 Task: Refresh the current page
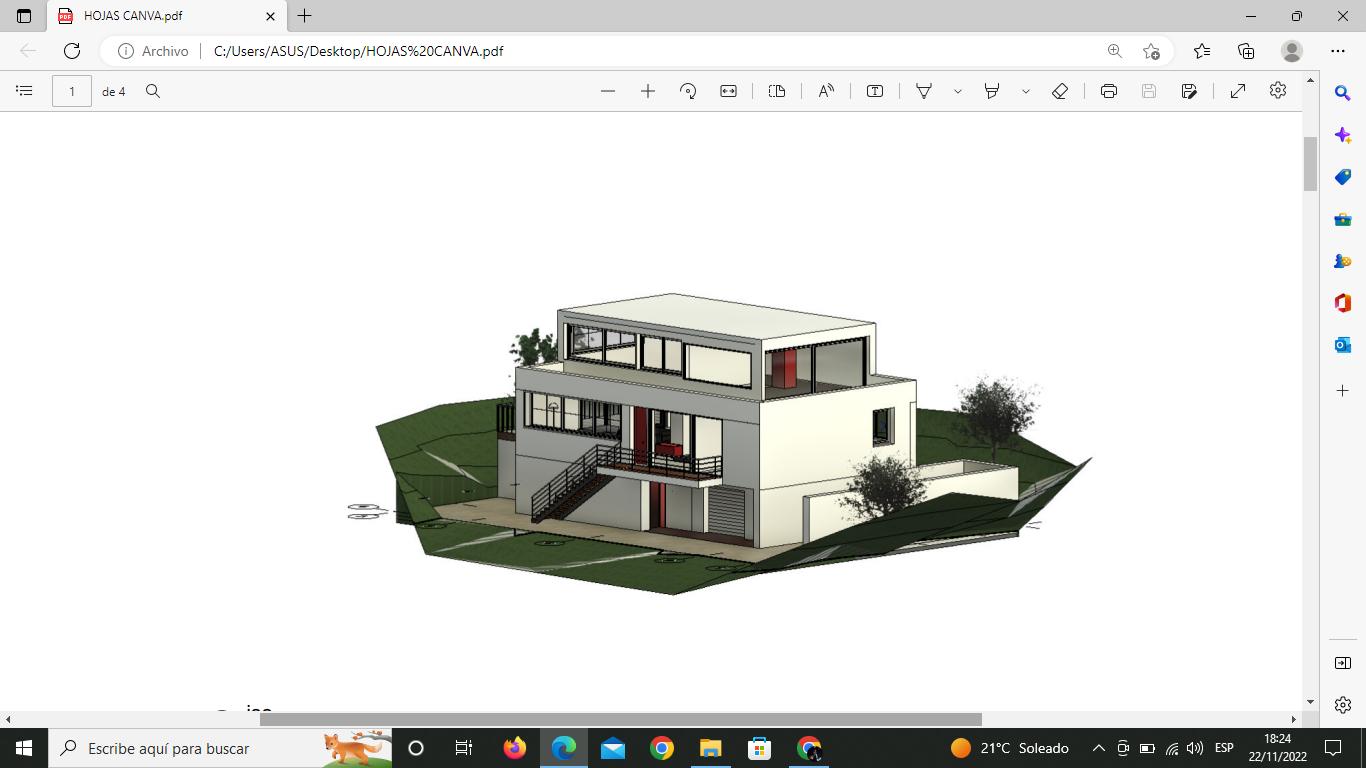72,51
